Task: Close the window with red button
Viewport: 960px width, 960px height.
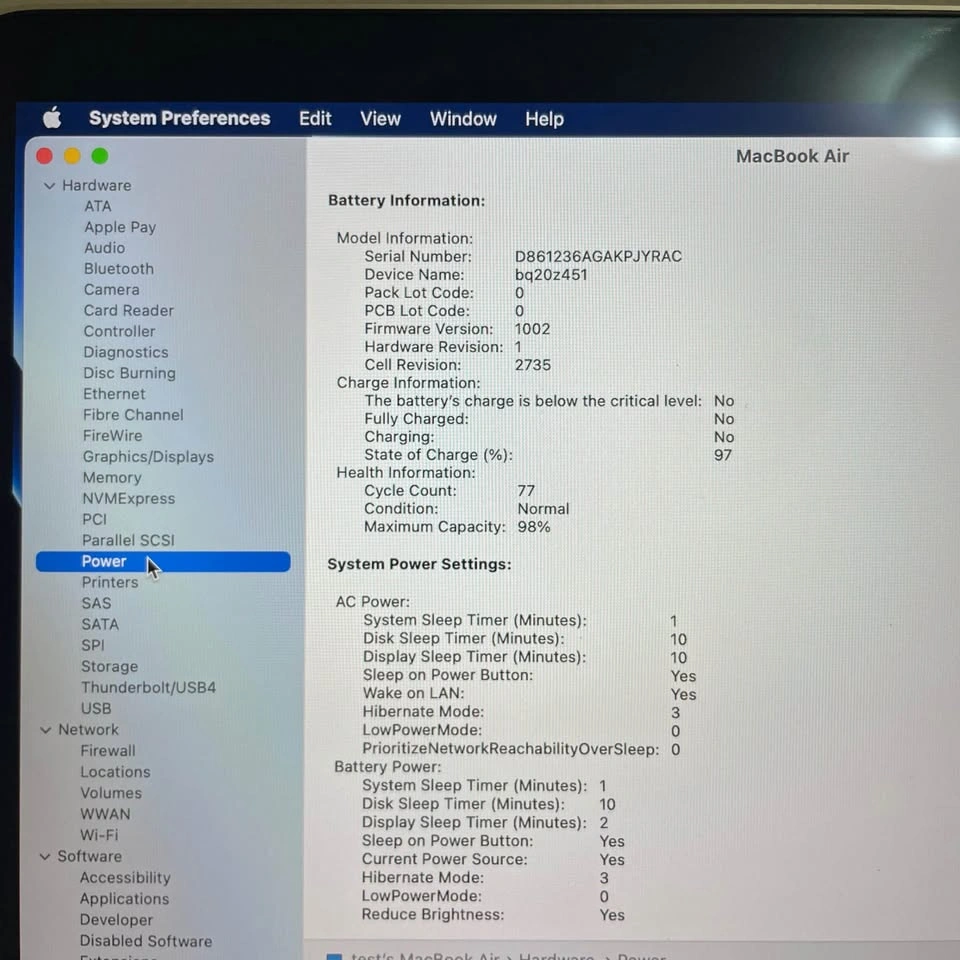Action: [x=45, y=156]
